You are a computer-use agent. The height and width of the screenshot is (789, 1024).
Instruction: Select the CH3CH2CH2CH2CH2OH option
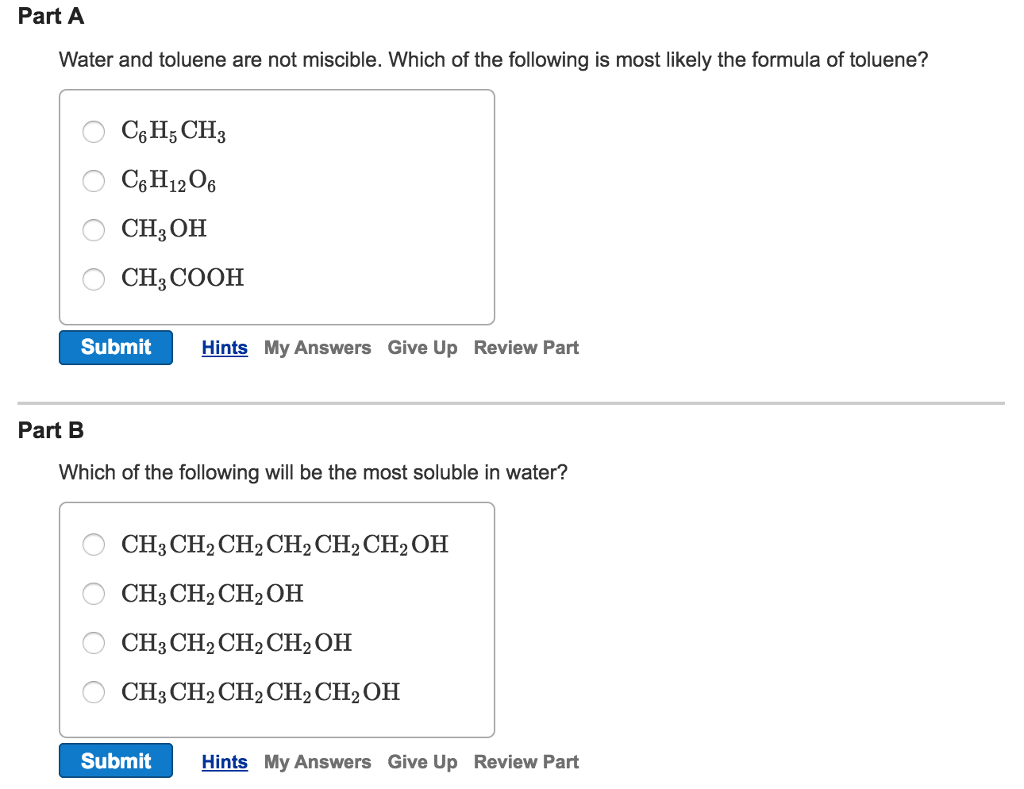coord(93,692)
